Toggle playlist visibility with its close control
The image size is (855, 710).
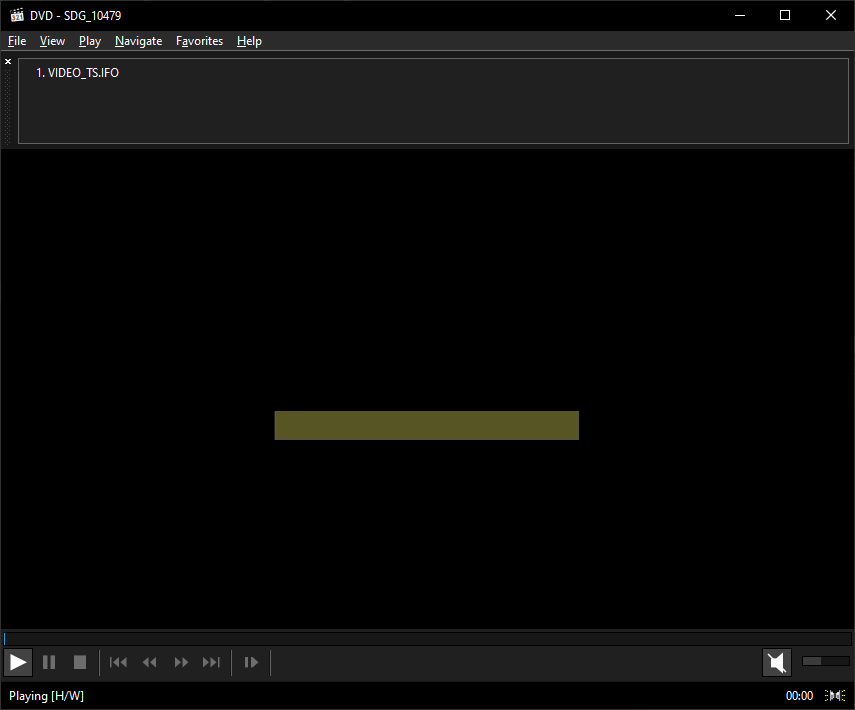7,60
